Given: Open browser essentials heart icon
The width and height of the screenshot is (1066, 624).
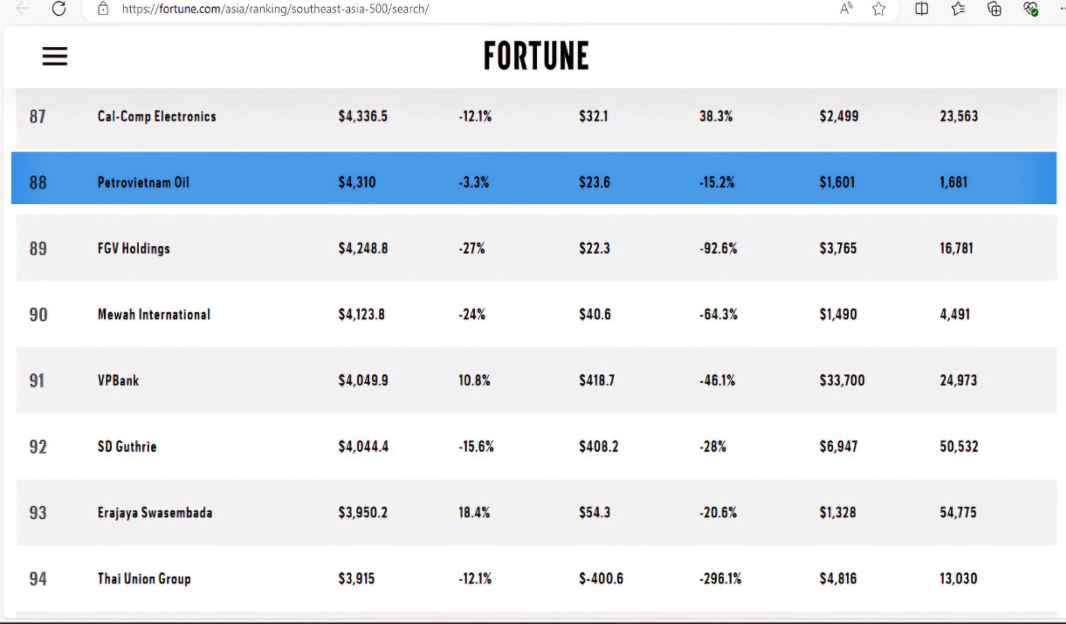Looking at the screenshot, I should 1031,9.
